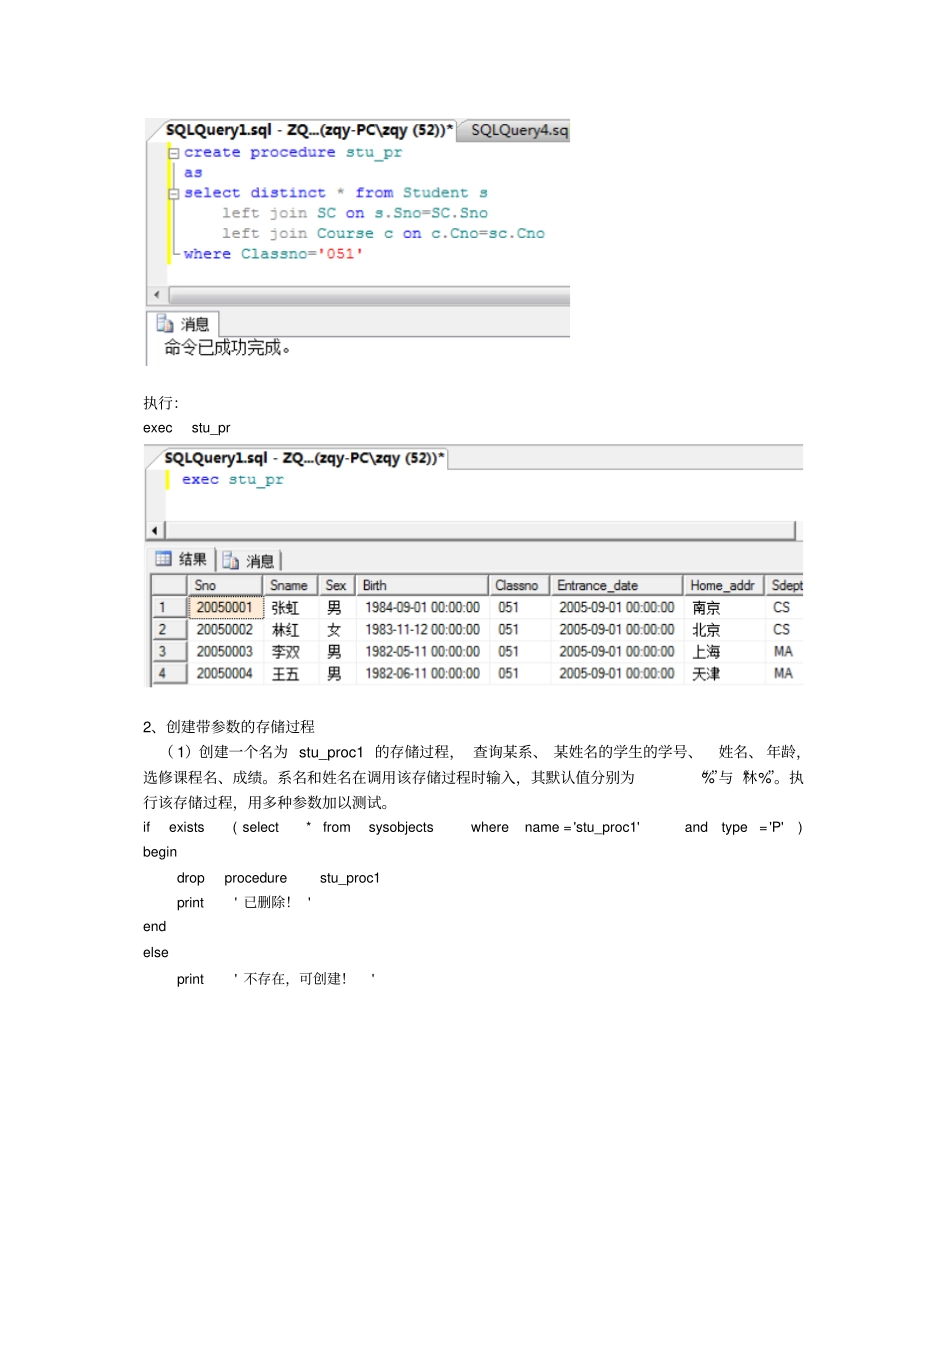950x1345 pixels.
Task: Click the Sdept column header
Action: [x=785, y=585]
